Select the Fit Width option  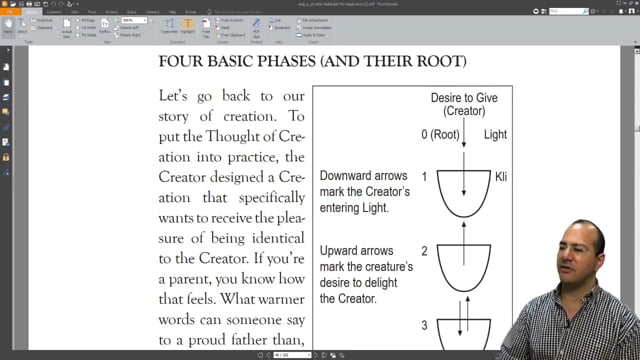pos(86,27)
